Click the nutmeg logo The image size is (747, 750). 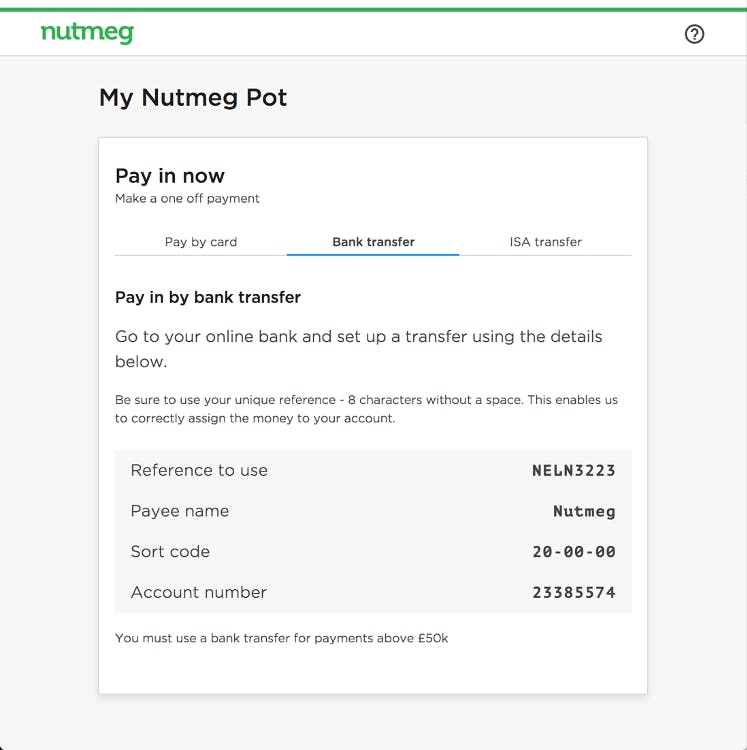tap(87, 33)
